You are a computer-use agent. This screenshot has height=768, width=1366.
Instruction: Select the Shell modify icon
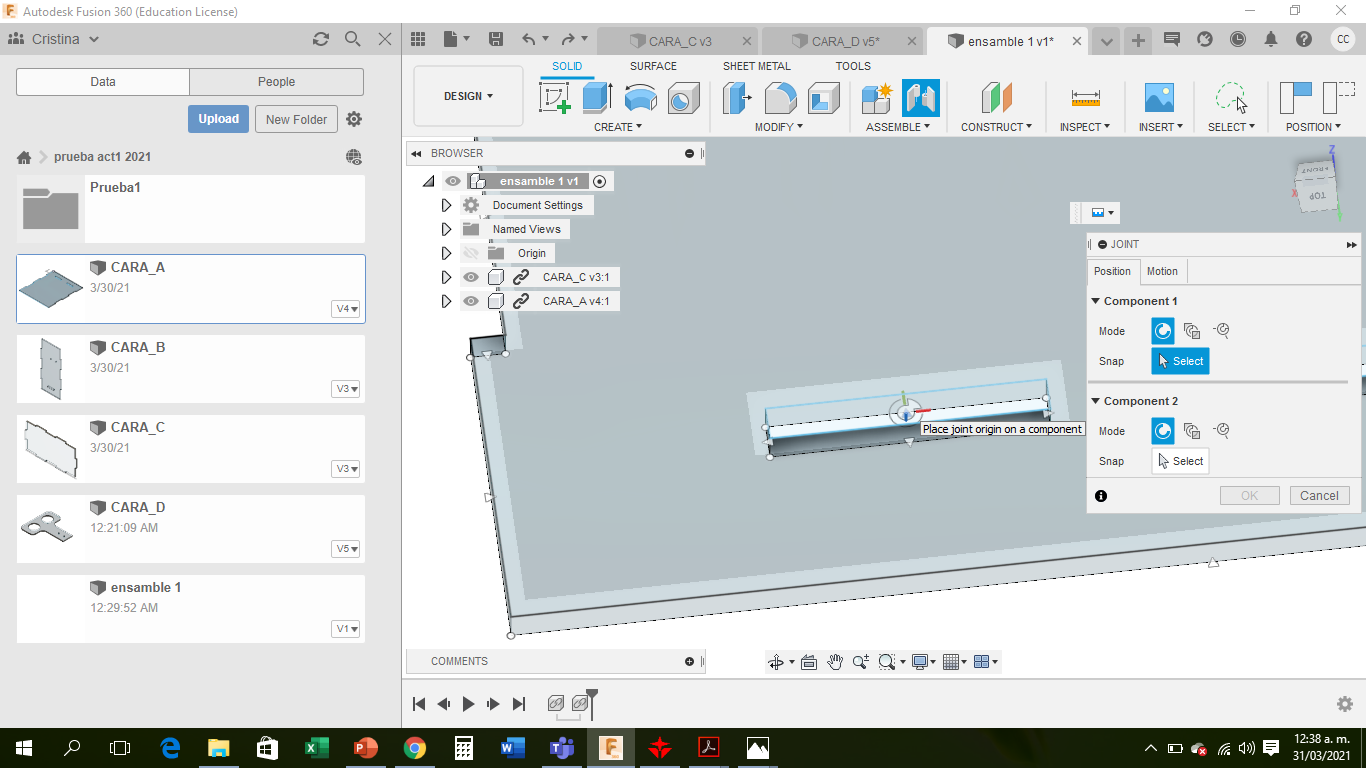824,98
